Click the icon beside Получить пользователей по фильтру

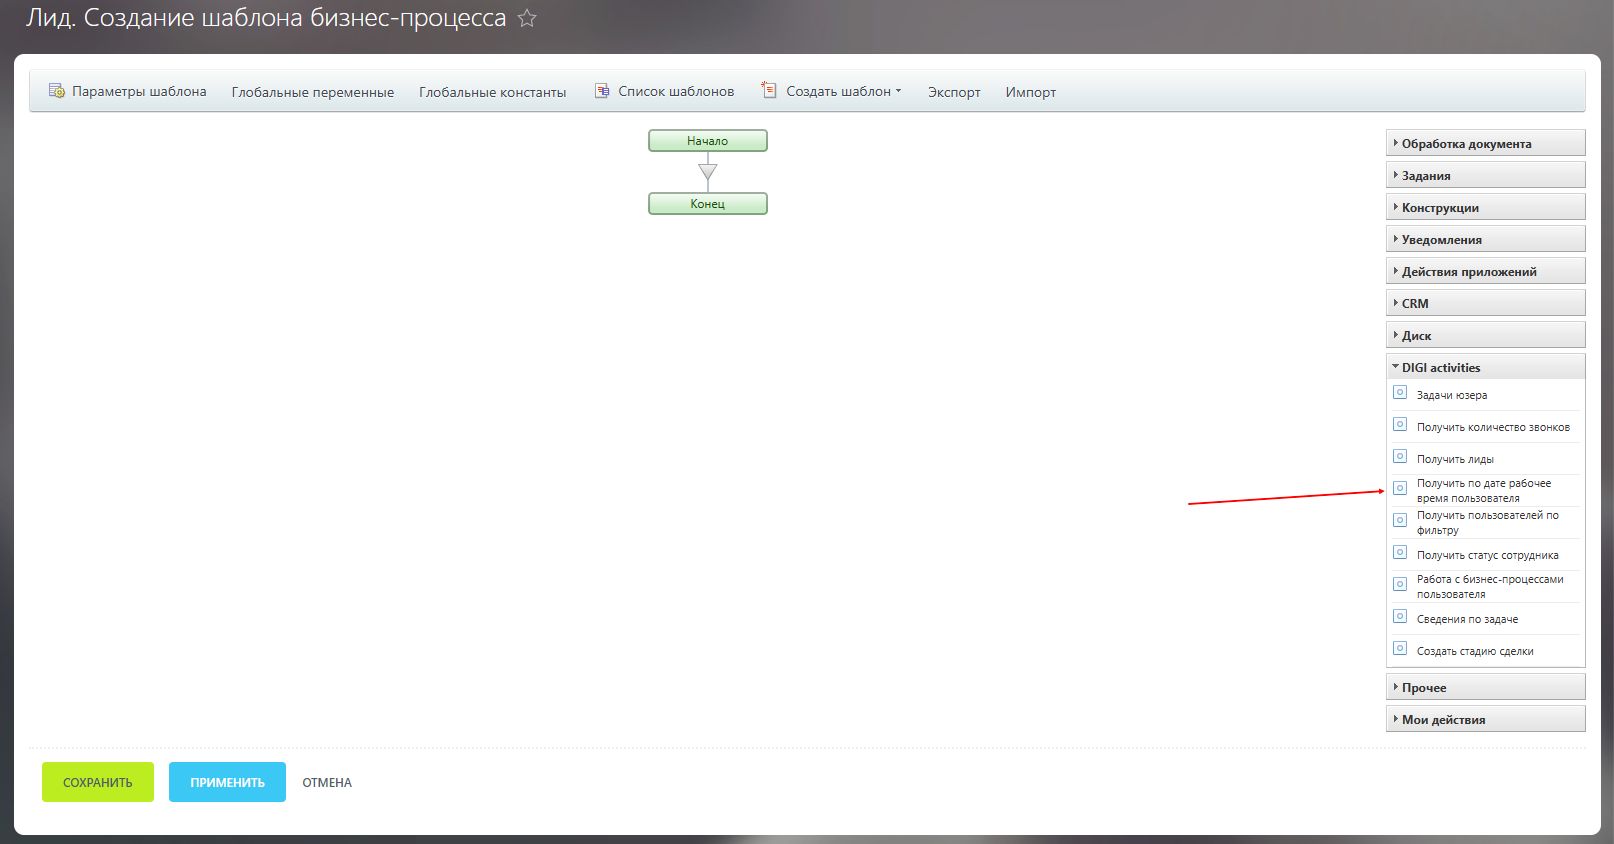[1400, 520]
